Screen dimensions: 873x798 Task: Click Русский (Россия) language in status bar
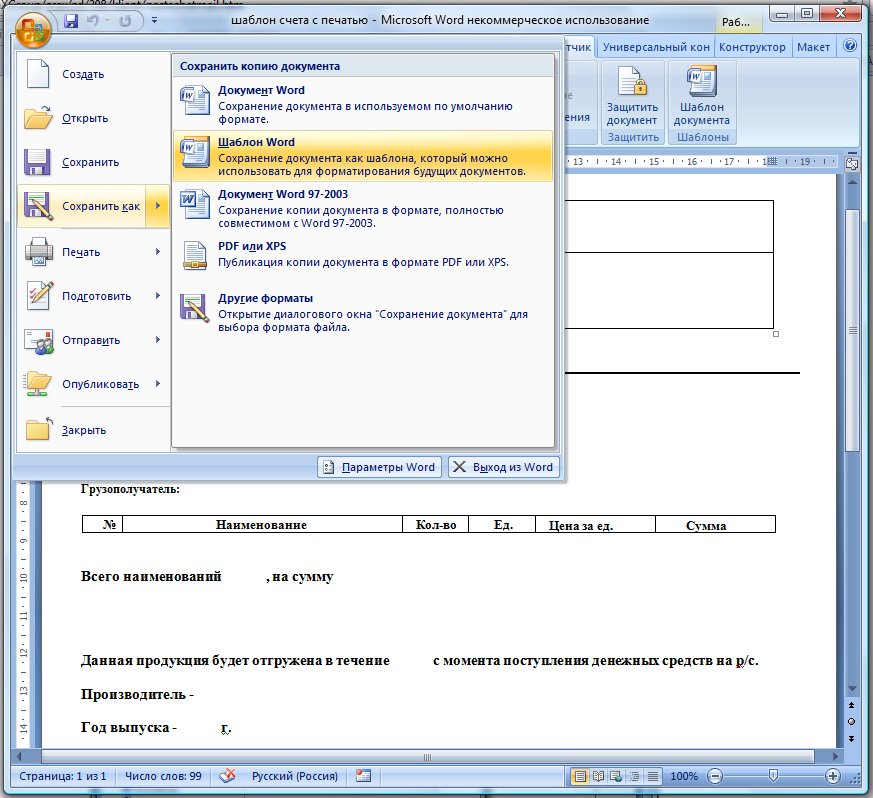[x=295, y=776]
